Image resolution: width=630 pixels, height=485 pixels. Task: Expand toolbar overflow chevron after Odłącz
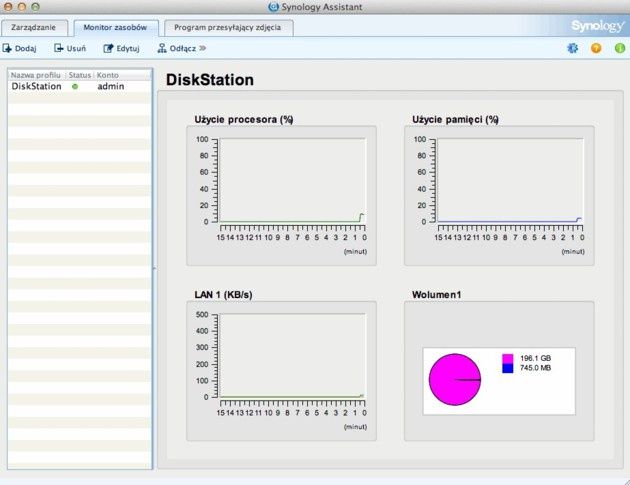point(202,48)
